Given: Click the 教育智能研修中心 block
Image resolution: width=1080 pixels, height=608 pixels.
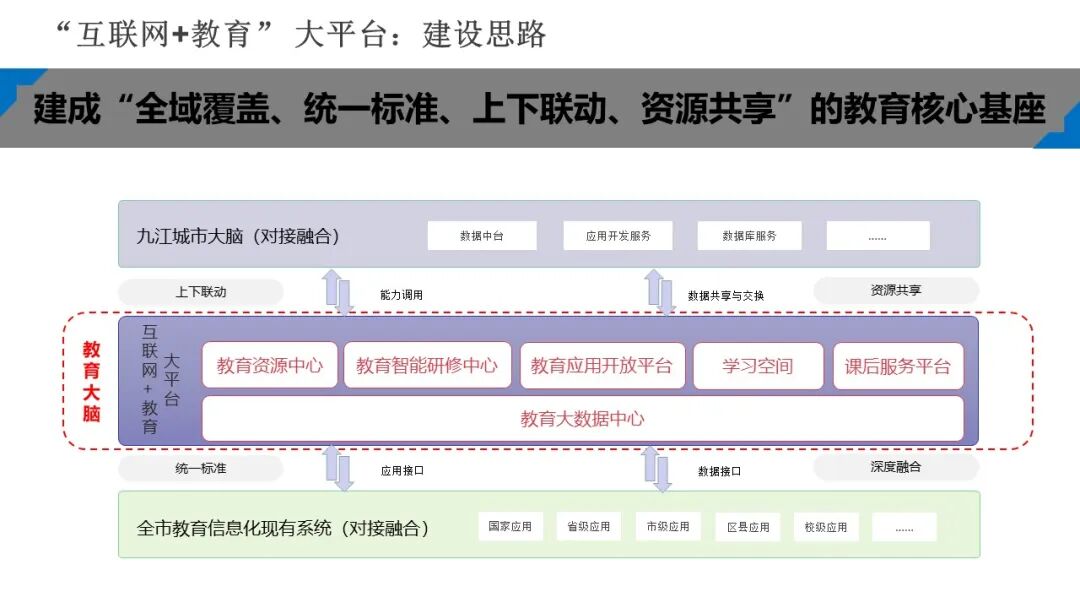Looking at the screenshot, I should 428,365.
